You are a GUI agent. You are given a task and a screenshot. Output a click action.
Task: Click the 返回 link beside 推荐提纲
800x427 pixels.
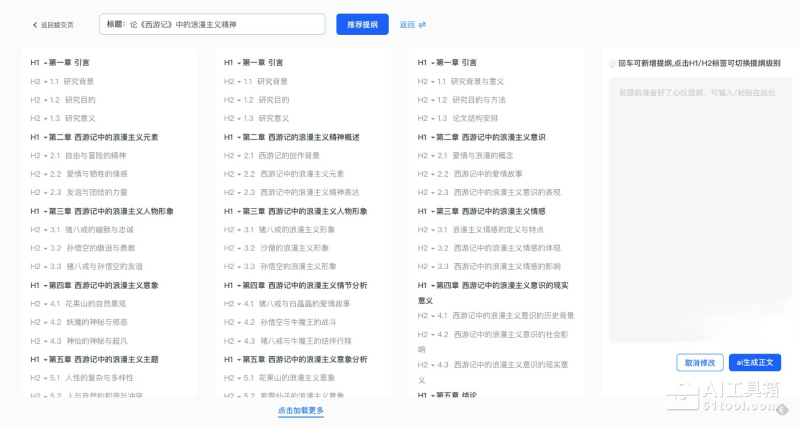pyautogui.click(x=406, y=25)
